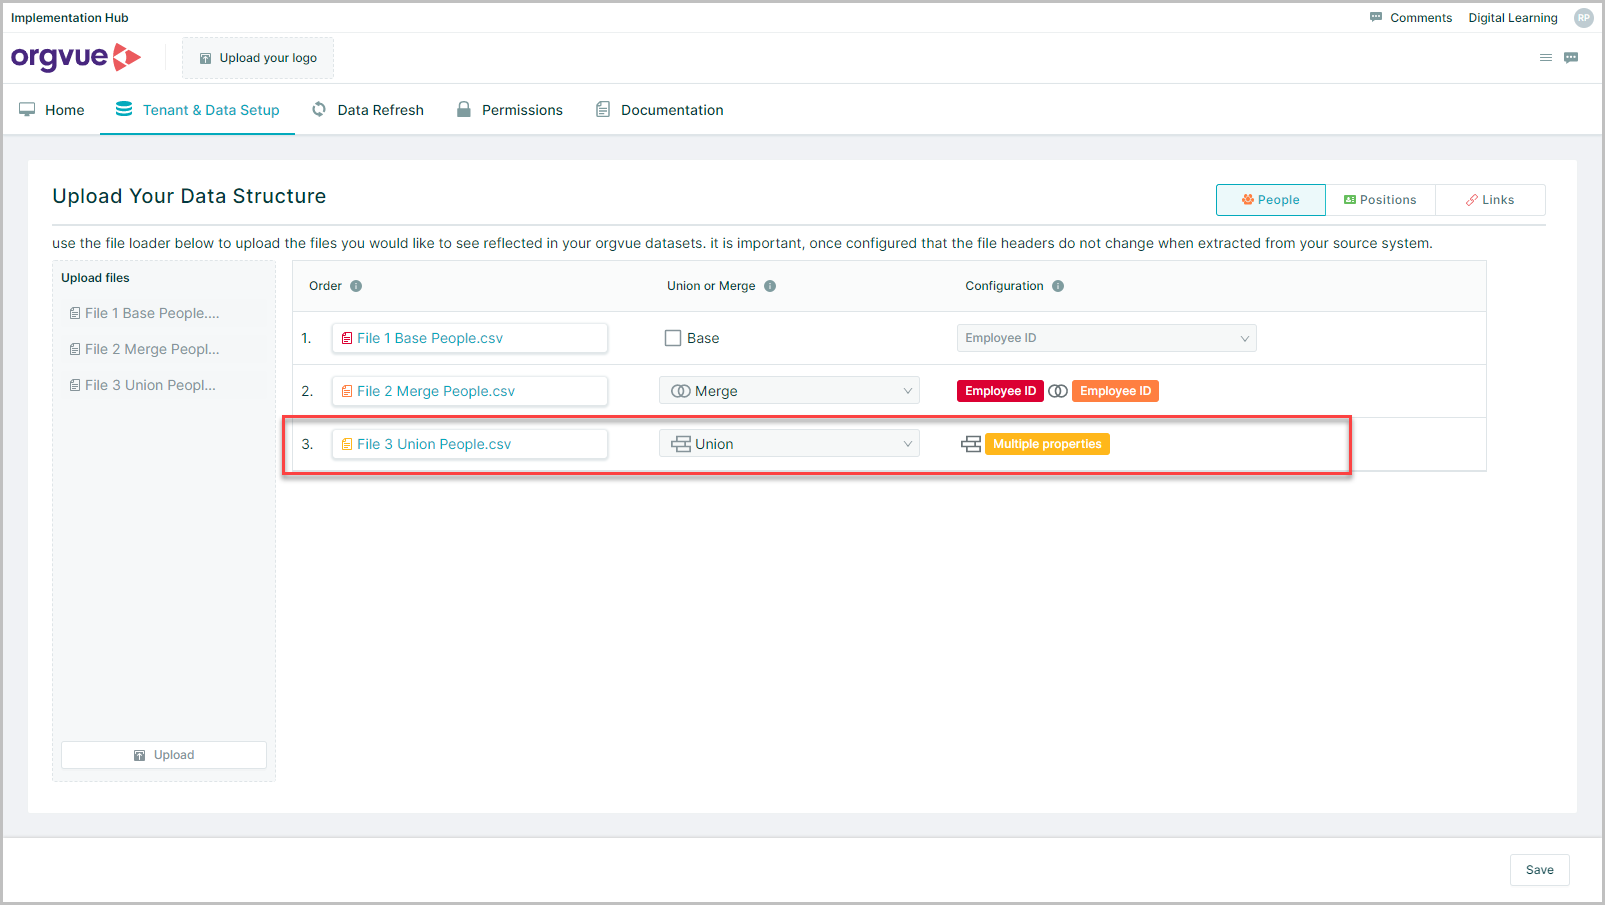Click the Upload your logo button
The width and height of the screenshot is (1605, 905).
tap(258, 58)
